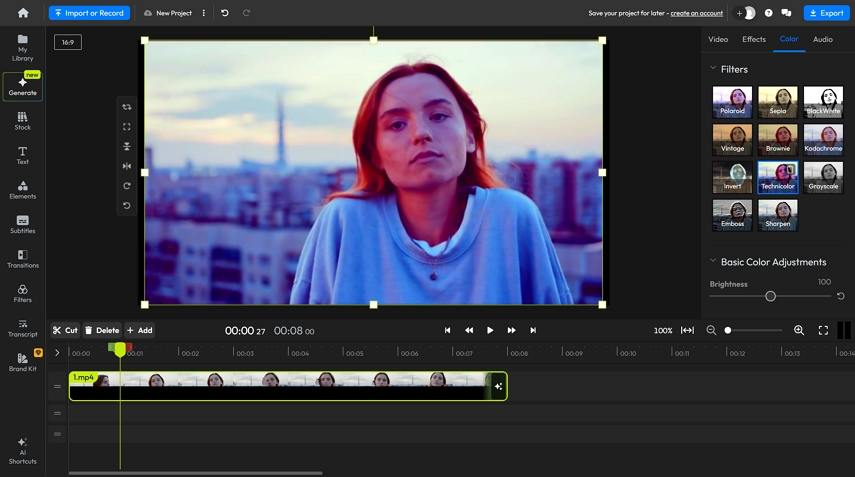855x477 pixels.
Task: Apply the Invert filter
Action: tap(732, 177)
